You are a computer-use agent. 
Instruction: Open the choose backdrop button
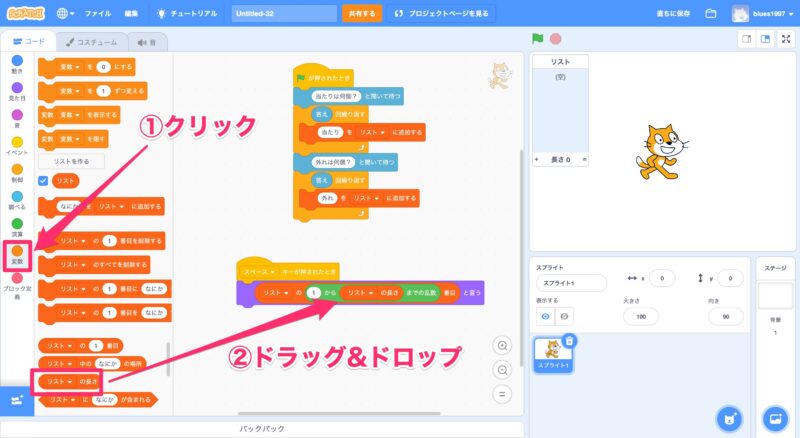[774, 416]
